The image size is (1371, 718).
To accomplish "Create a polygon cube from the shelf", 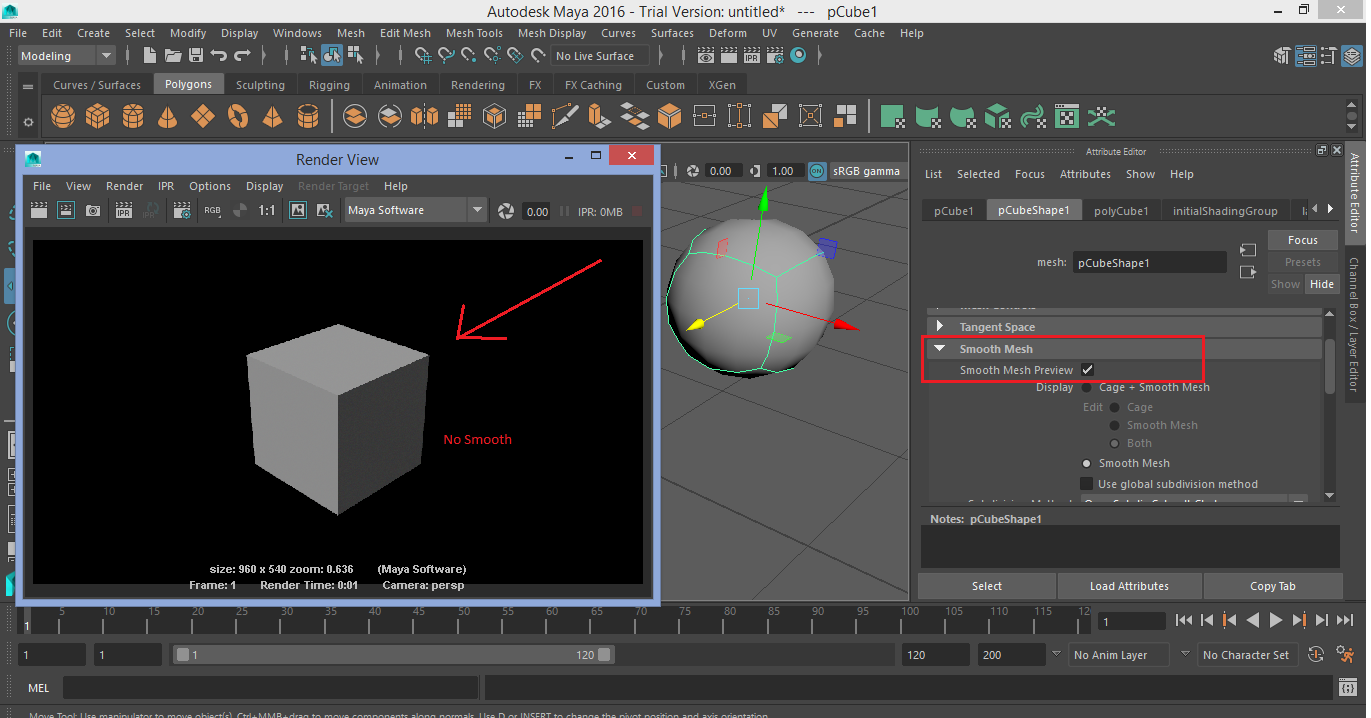I will (x=98, y=117).
